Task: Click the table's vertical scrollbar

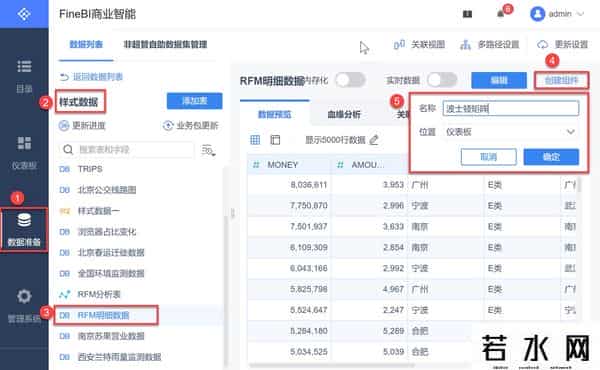Action: [x=579, y=184]
